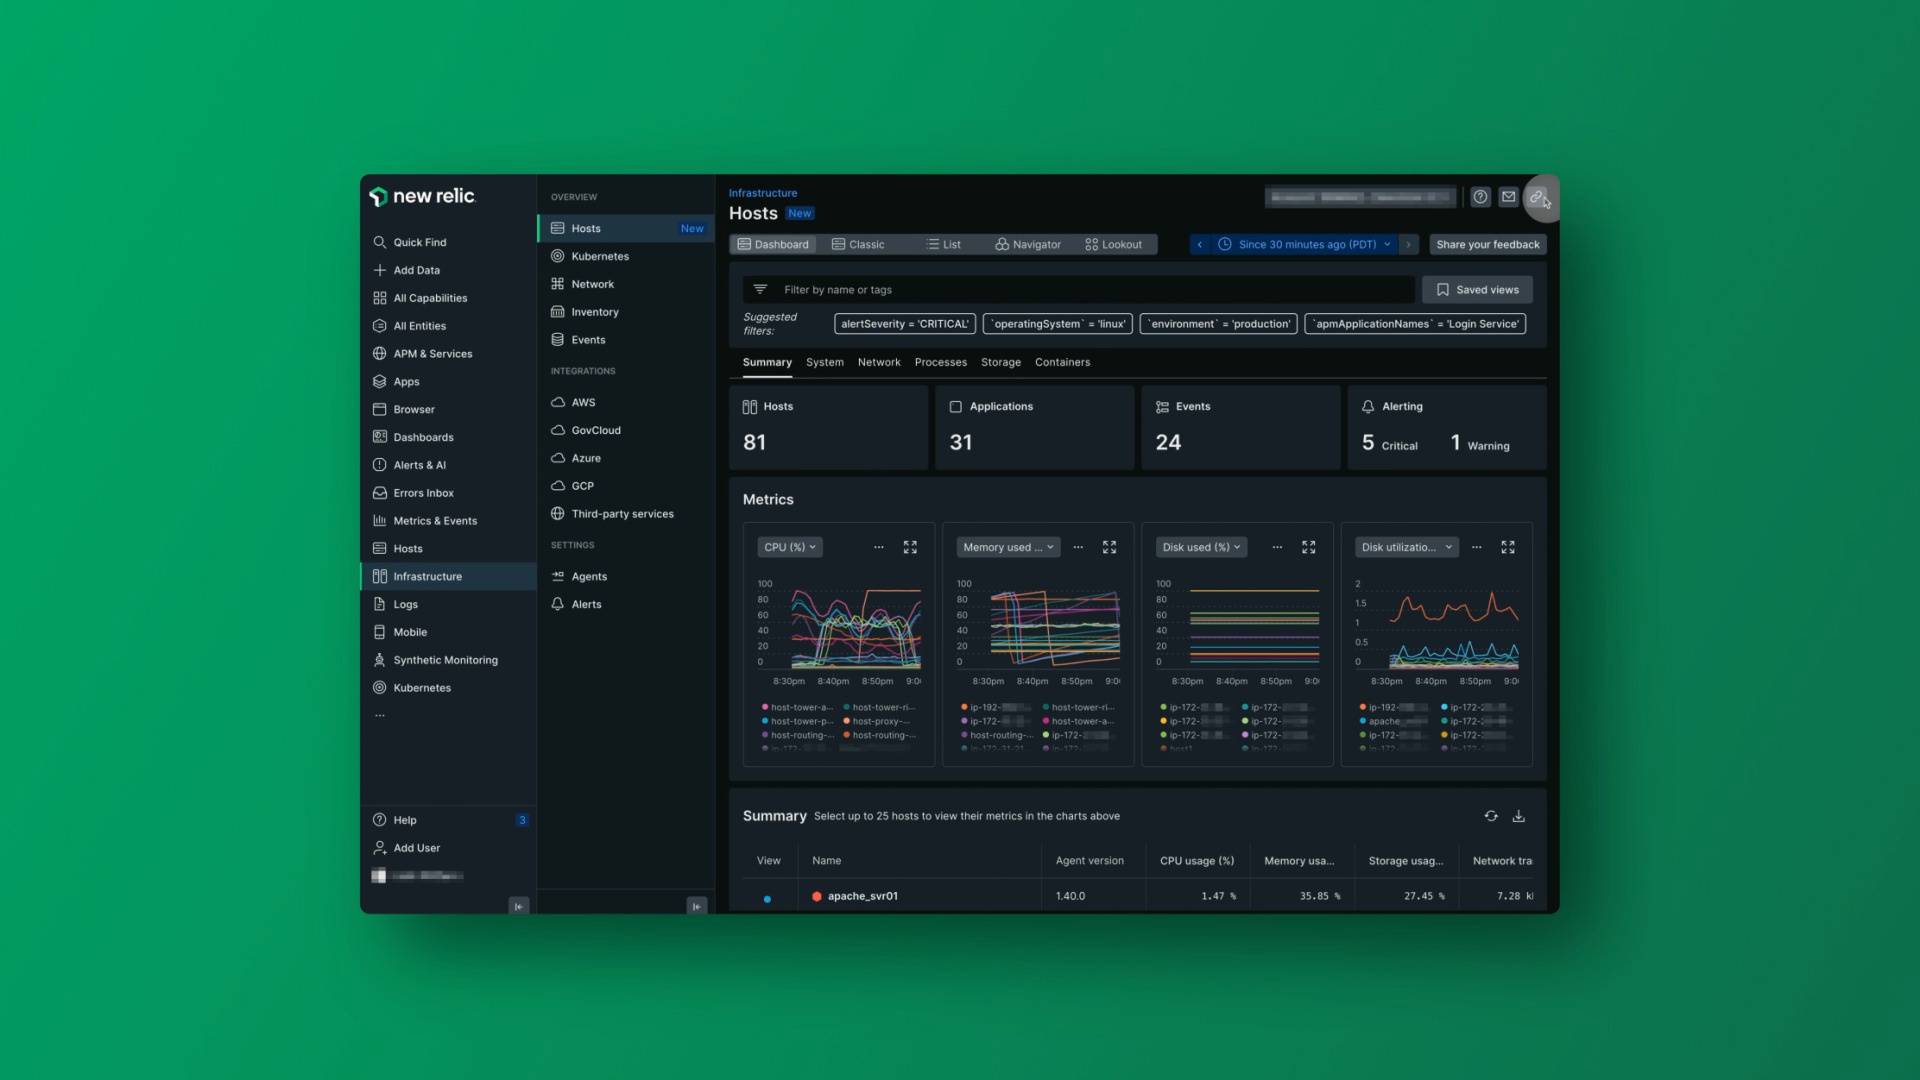
Task: Open the CPU (%) metric dropdown
Action: point(789,548)
